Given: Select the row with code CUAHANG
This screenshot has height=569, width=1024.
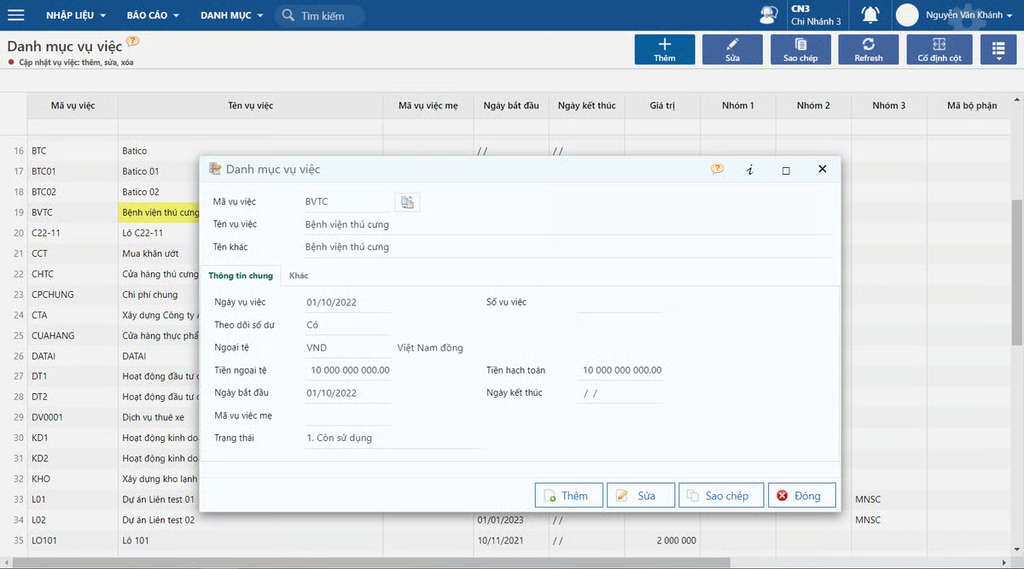Looking at the screenshot, I should (x=53, y=336).
